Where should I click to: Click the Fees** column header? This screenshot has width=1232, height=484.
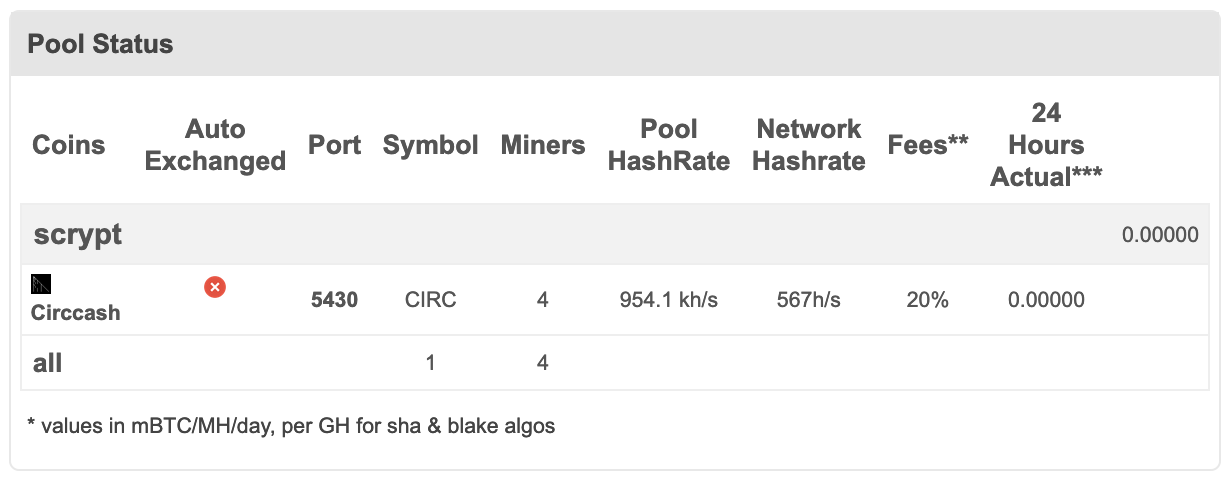tap(928, 145)
